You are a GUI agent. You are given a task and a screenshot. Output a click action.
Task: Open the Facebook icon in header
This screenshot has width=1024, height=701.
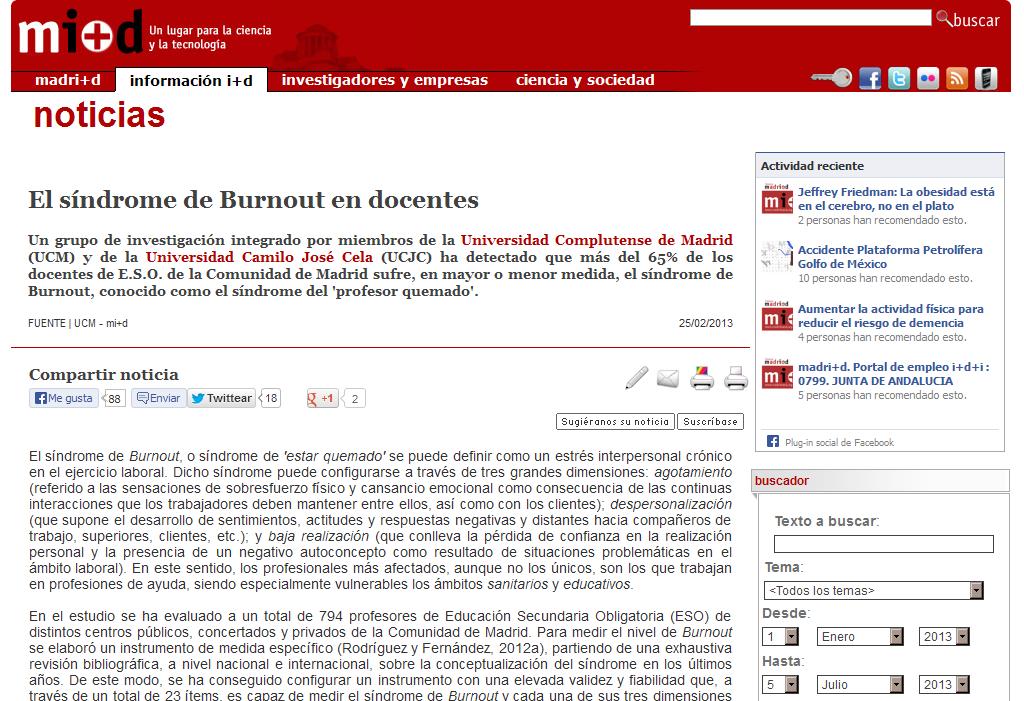870,78
